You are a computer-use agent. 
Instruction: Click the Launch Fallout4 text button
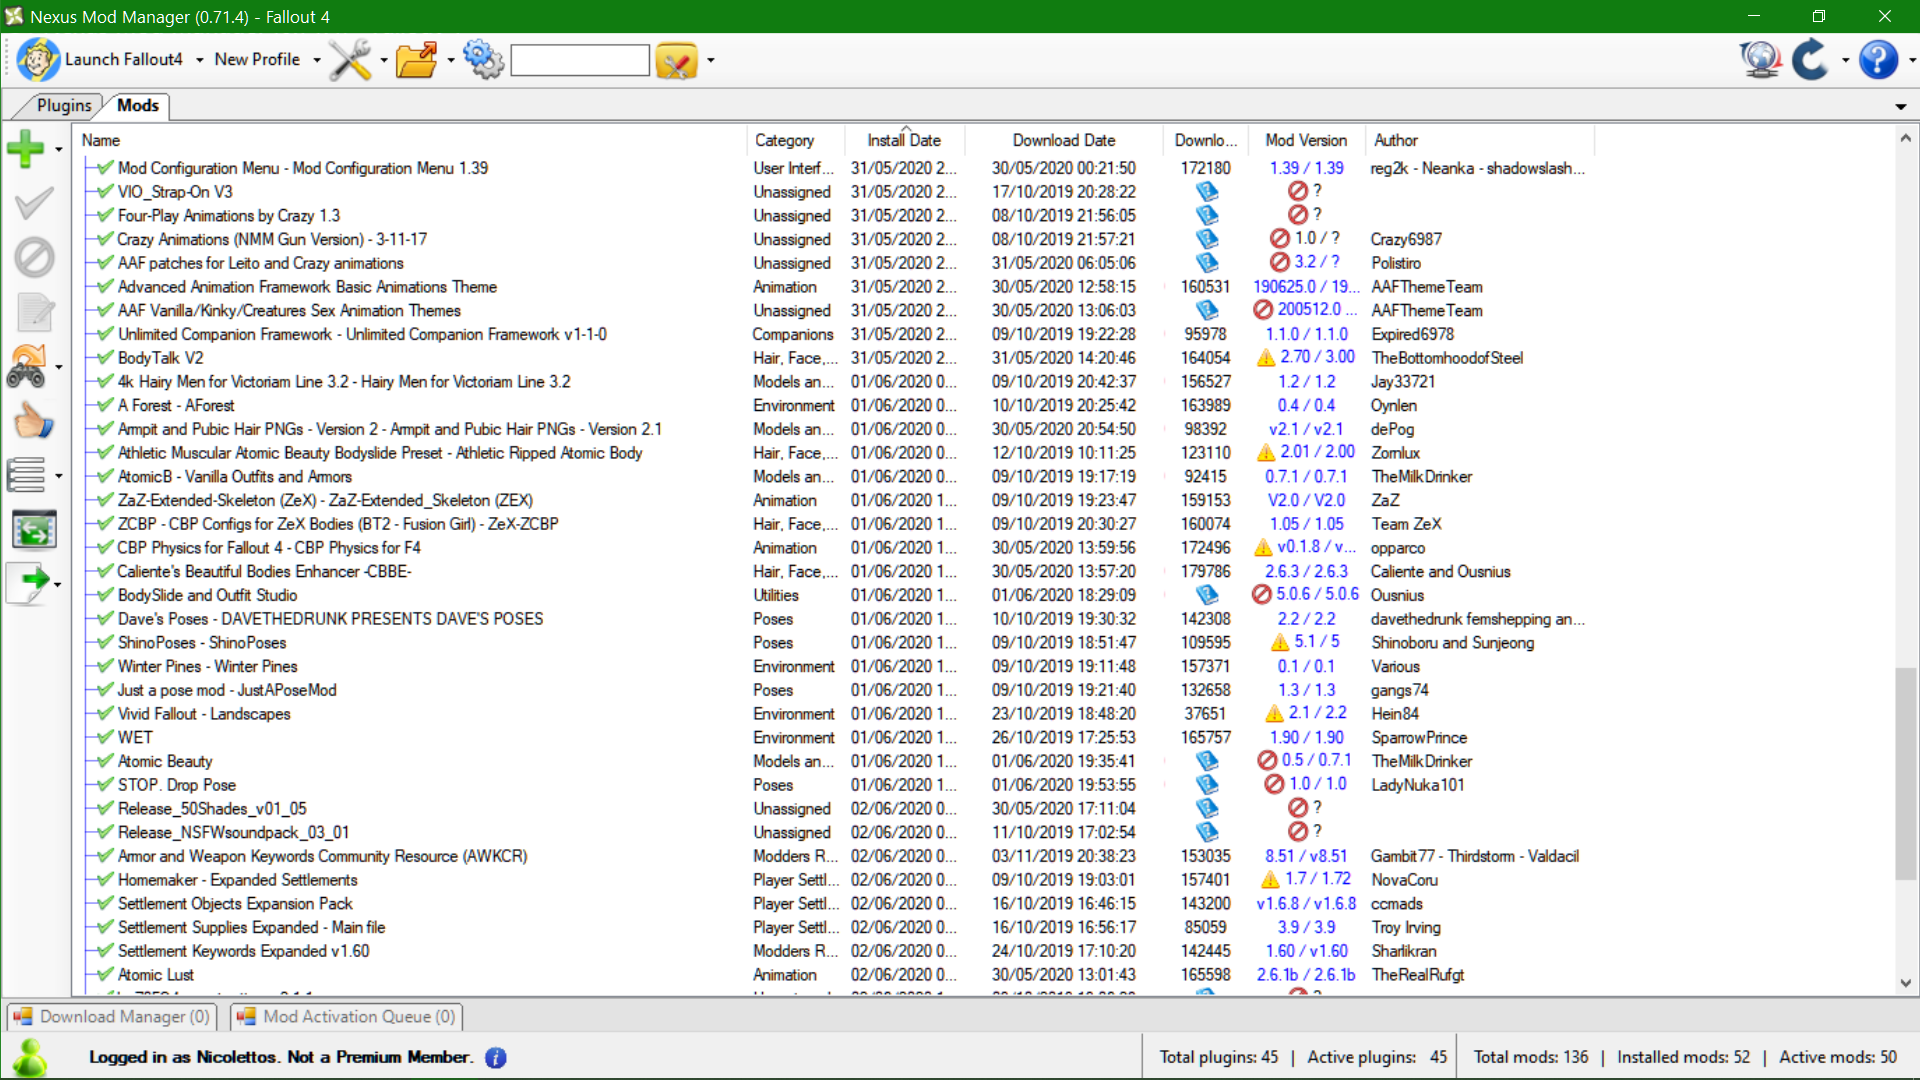(124, 60)
